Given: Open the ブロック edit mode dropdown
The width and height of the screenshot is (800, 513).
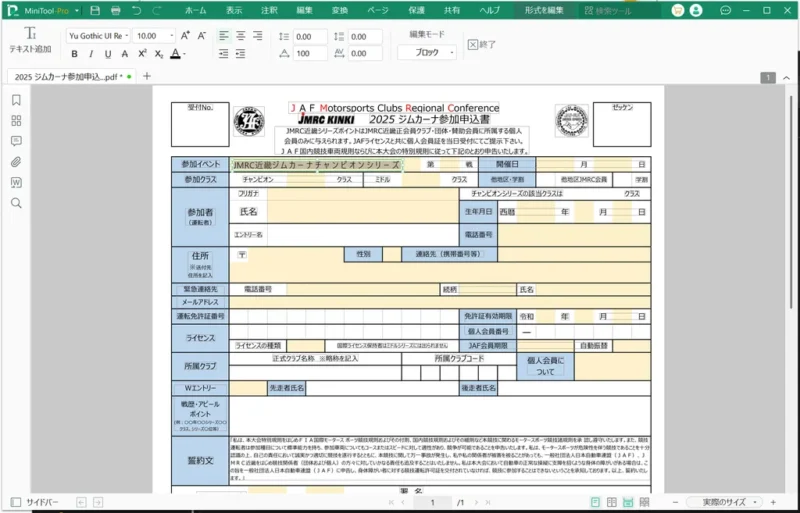Looking at the screenshot, I should click(427, 52).
